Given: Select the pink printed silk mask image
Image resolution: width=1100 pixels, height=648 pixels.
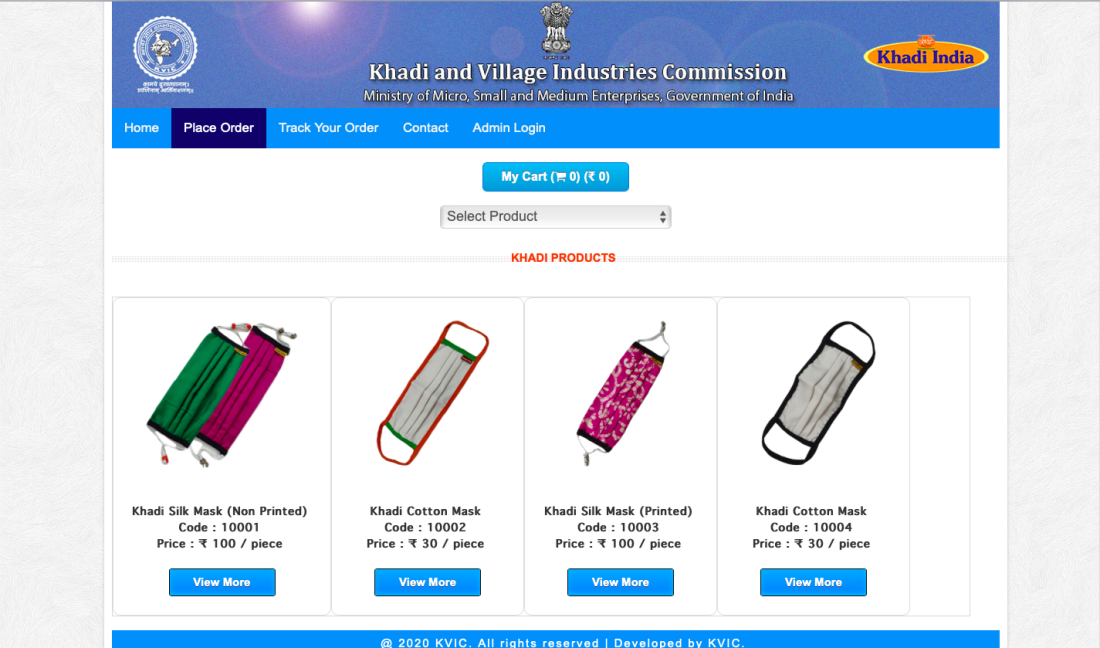Looking at the screenshot, I should pos(622,393).
